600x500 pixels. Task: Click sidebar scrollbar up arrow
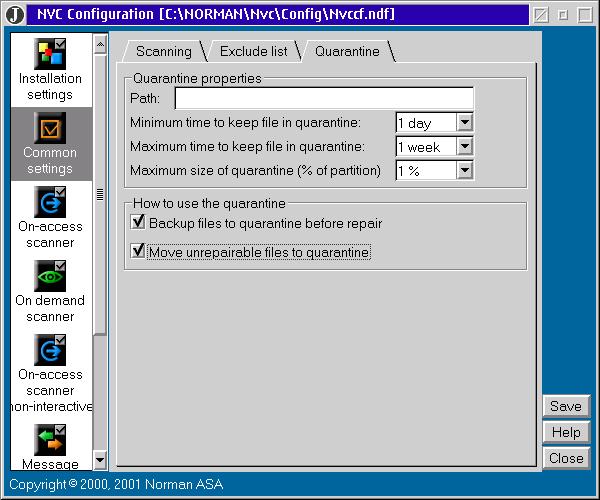[100, 45]
